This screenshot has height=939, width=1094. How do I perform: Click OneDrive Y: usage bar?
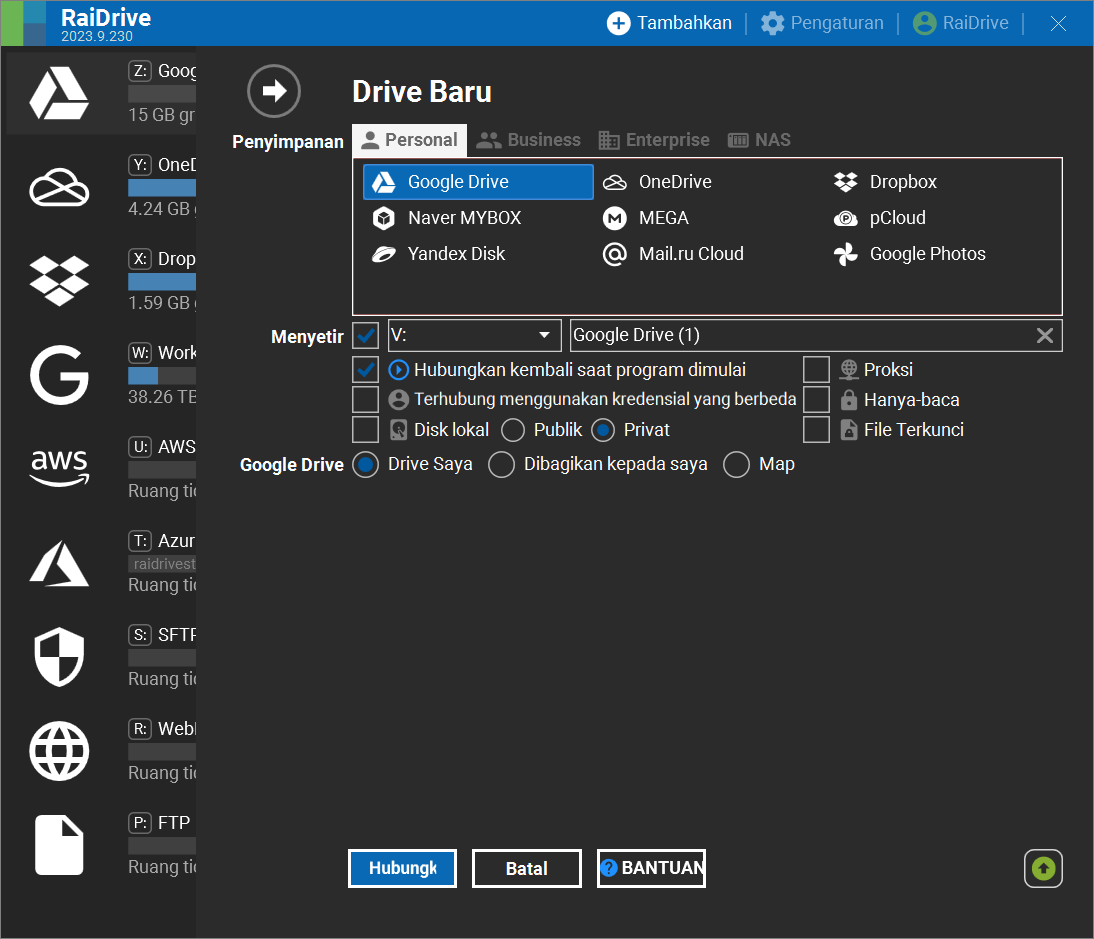162,188
